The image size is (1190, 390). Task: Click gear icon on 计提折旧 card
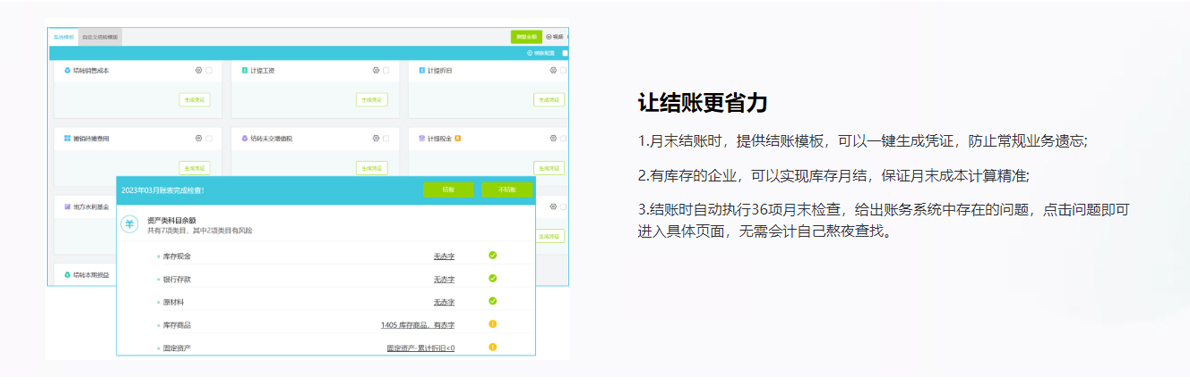553,71
